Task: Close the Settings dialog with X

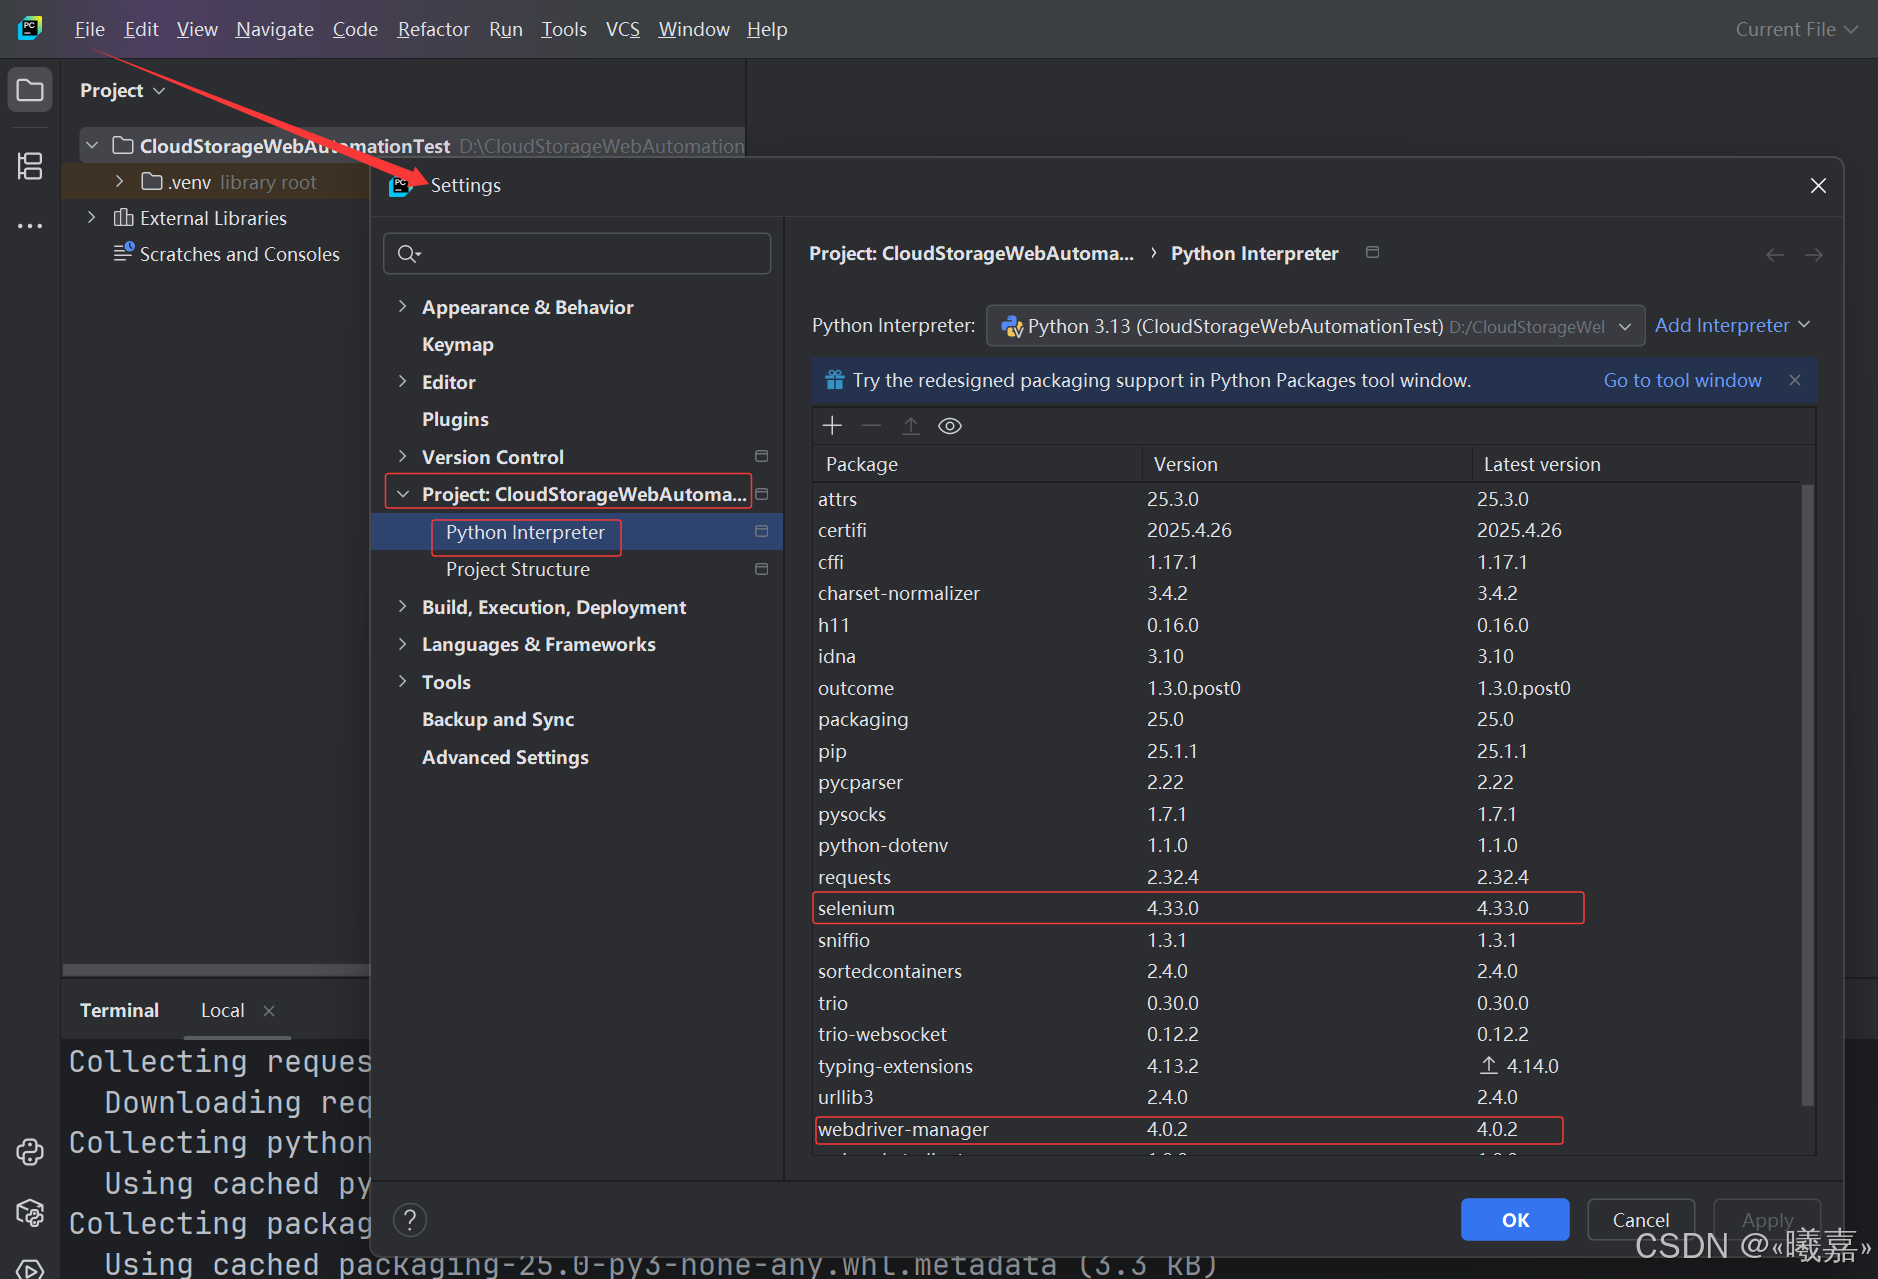Action: pos(1818,186)
